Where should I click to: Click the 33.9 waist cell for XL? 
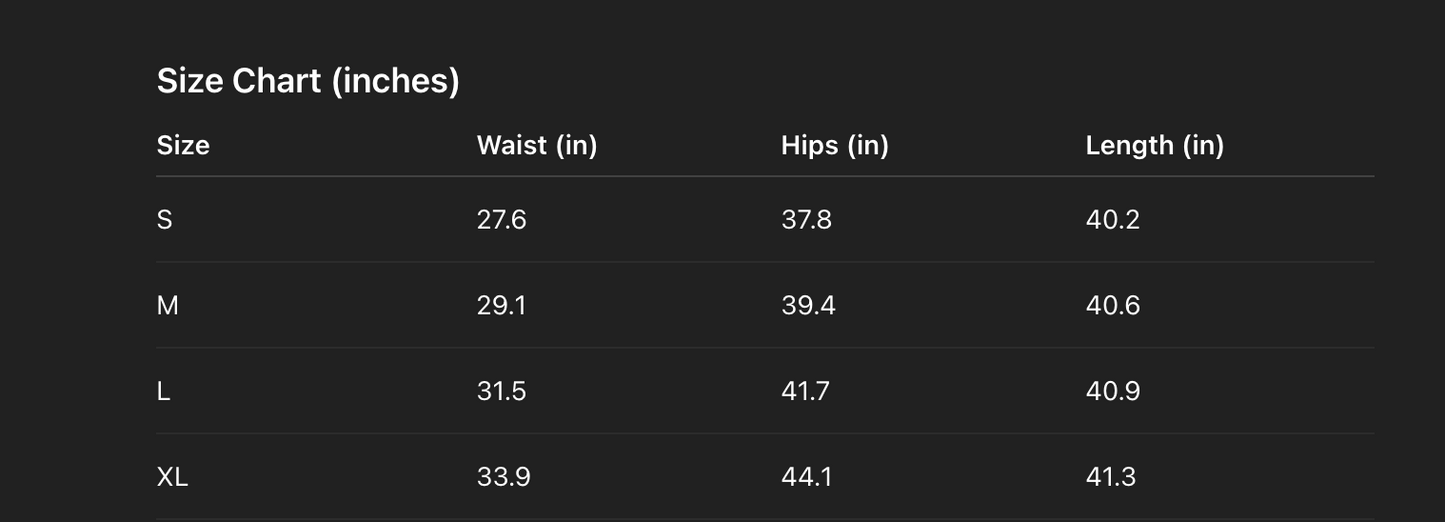[x=504, y=477]
